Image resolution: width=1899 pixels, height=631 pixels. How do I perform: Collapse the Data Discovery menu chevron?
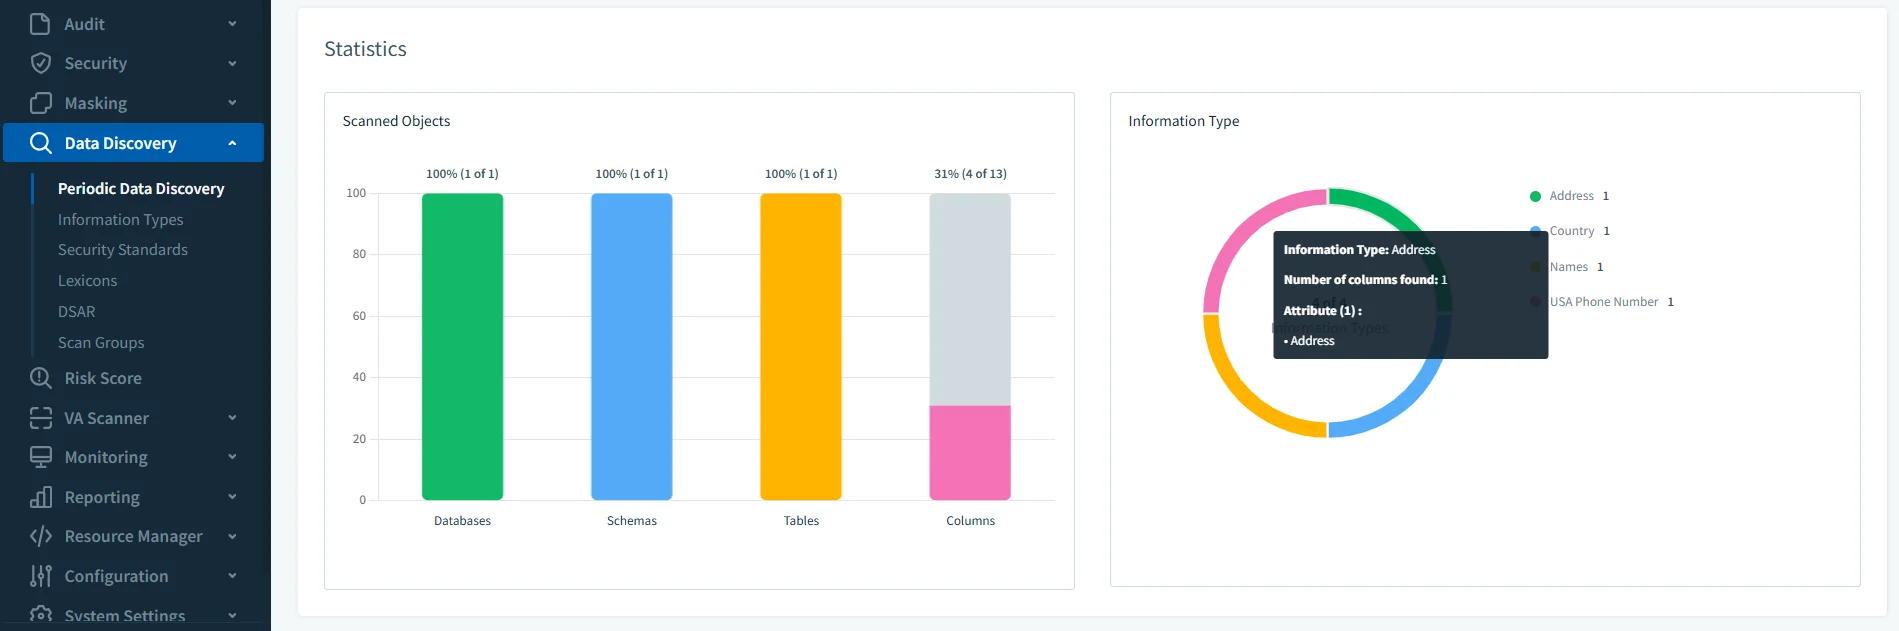[x=232, y=143]
